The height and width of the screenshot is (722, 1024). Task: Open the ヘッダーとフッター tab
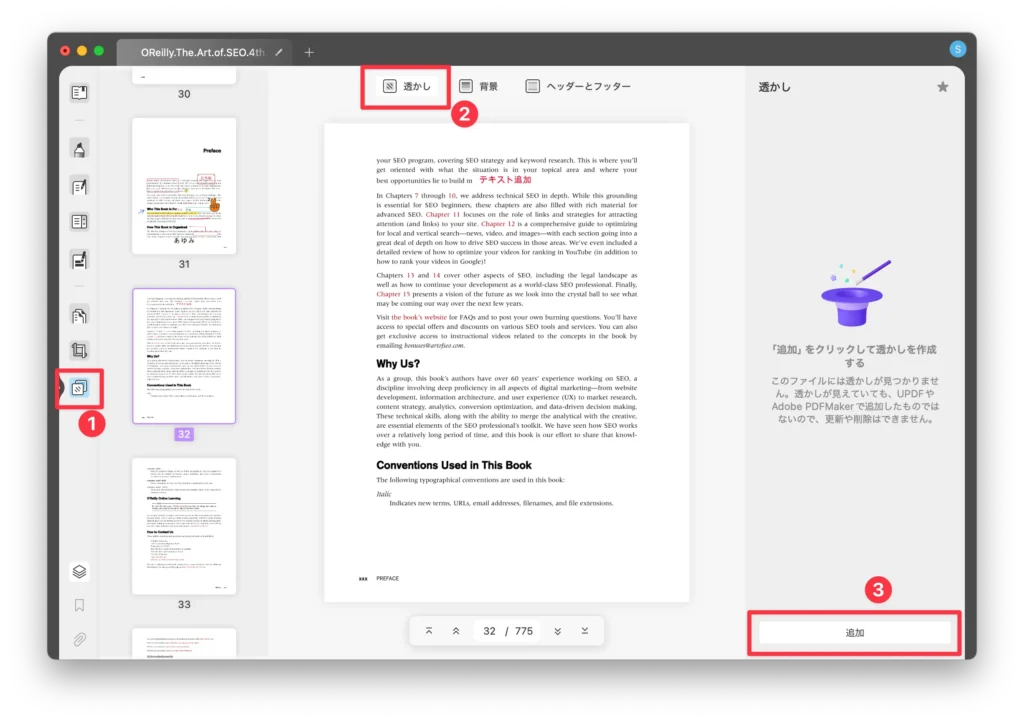pos(578,87)
